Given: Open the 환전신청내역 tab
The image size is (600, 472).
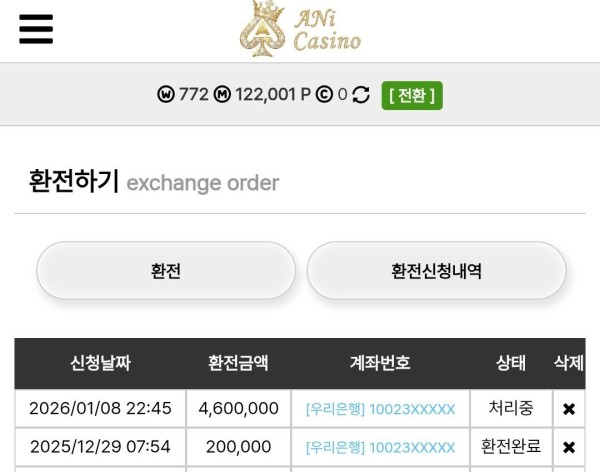Looking at the screenshot, I should coord(436,271).
